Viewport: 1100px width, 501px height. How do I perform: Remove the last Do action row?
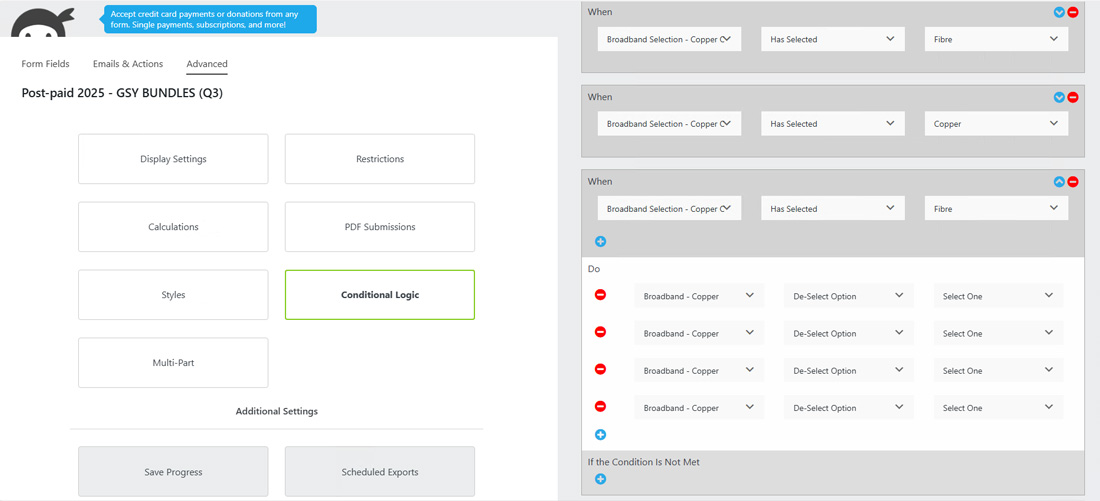(x=600, y=407)
